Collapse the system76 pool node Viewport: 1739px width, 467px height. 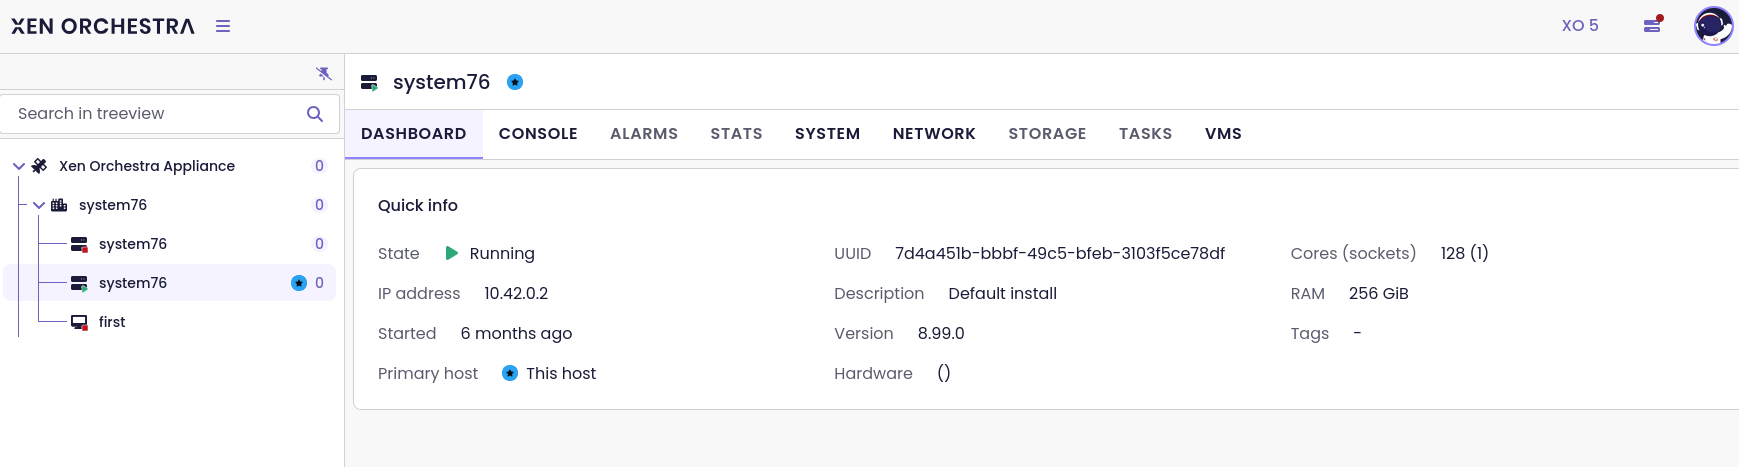pos(39,205)
